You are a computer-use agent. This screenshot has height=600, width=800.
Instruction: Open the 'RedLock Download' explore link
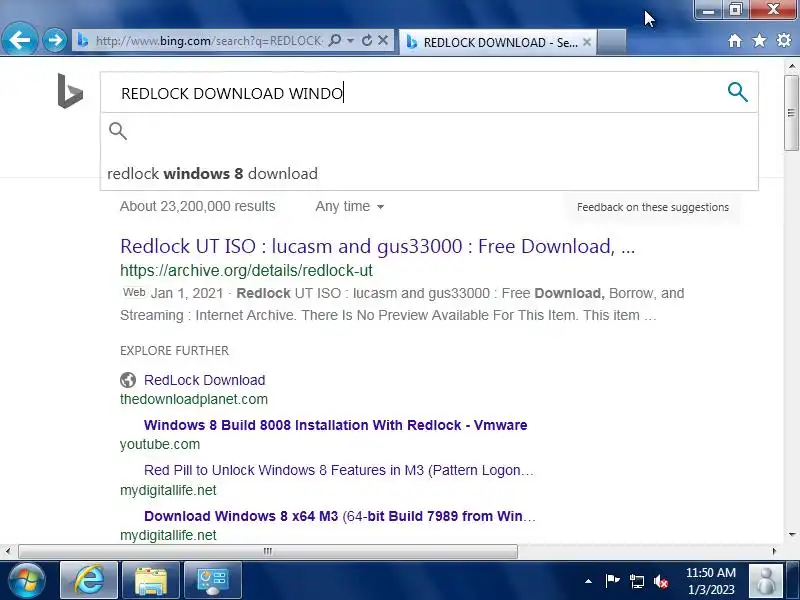(x=205, y=380)
